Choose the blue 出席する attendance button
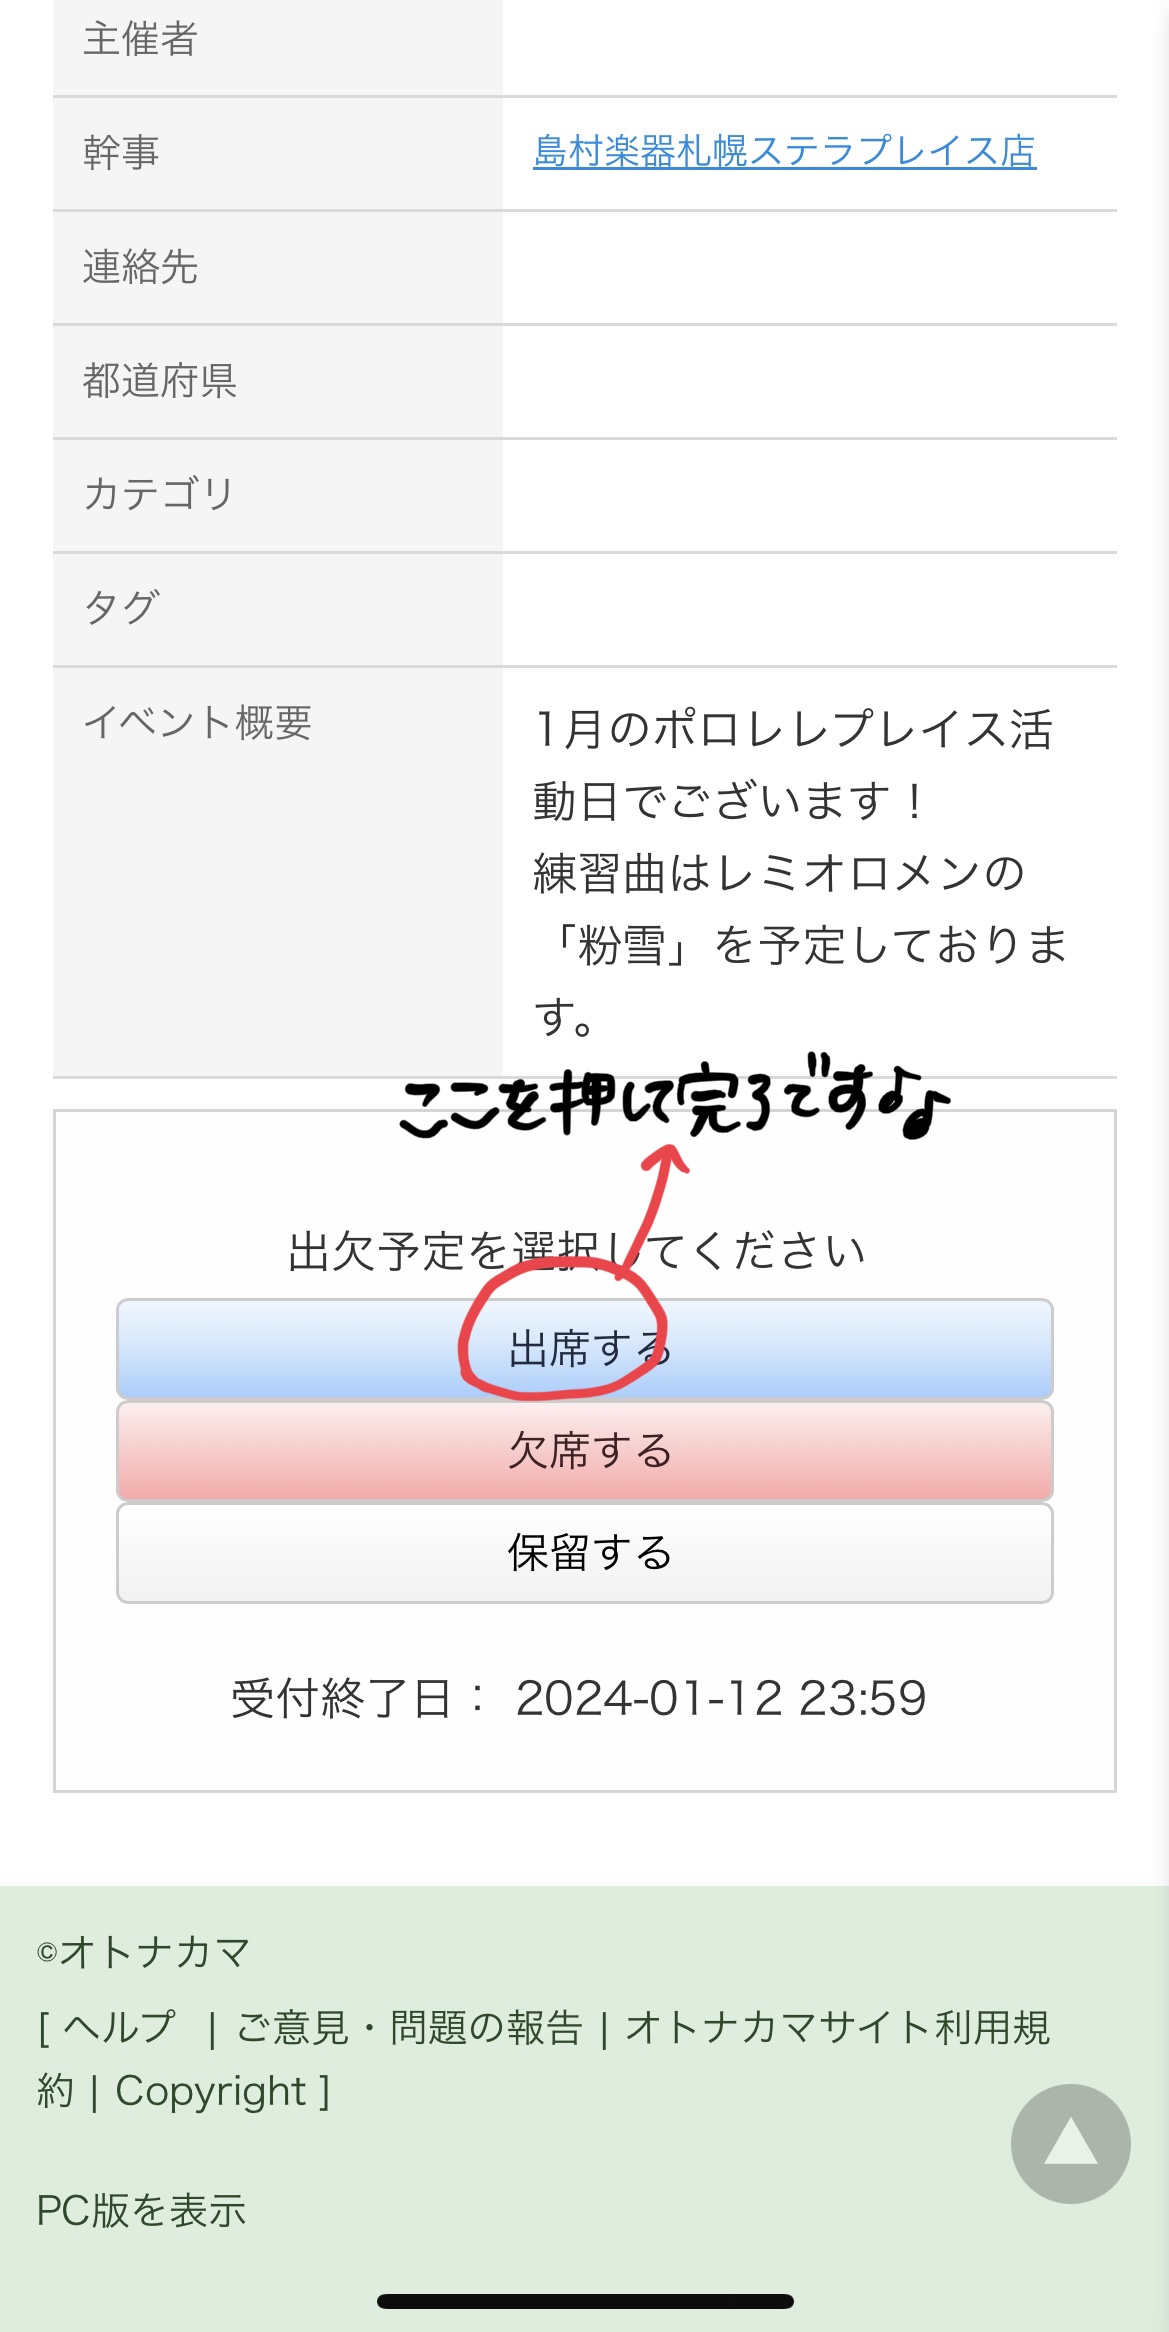Viewport: 1169px width, 2332px height. pyautogui.click(x=585, y=1349)
